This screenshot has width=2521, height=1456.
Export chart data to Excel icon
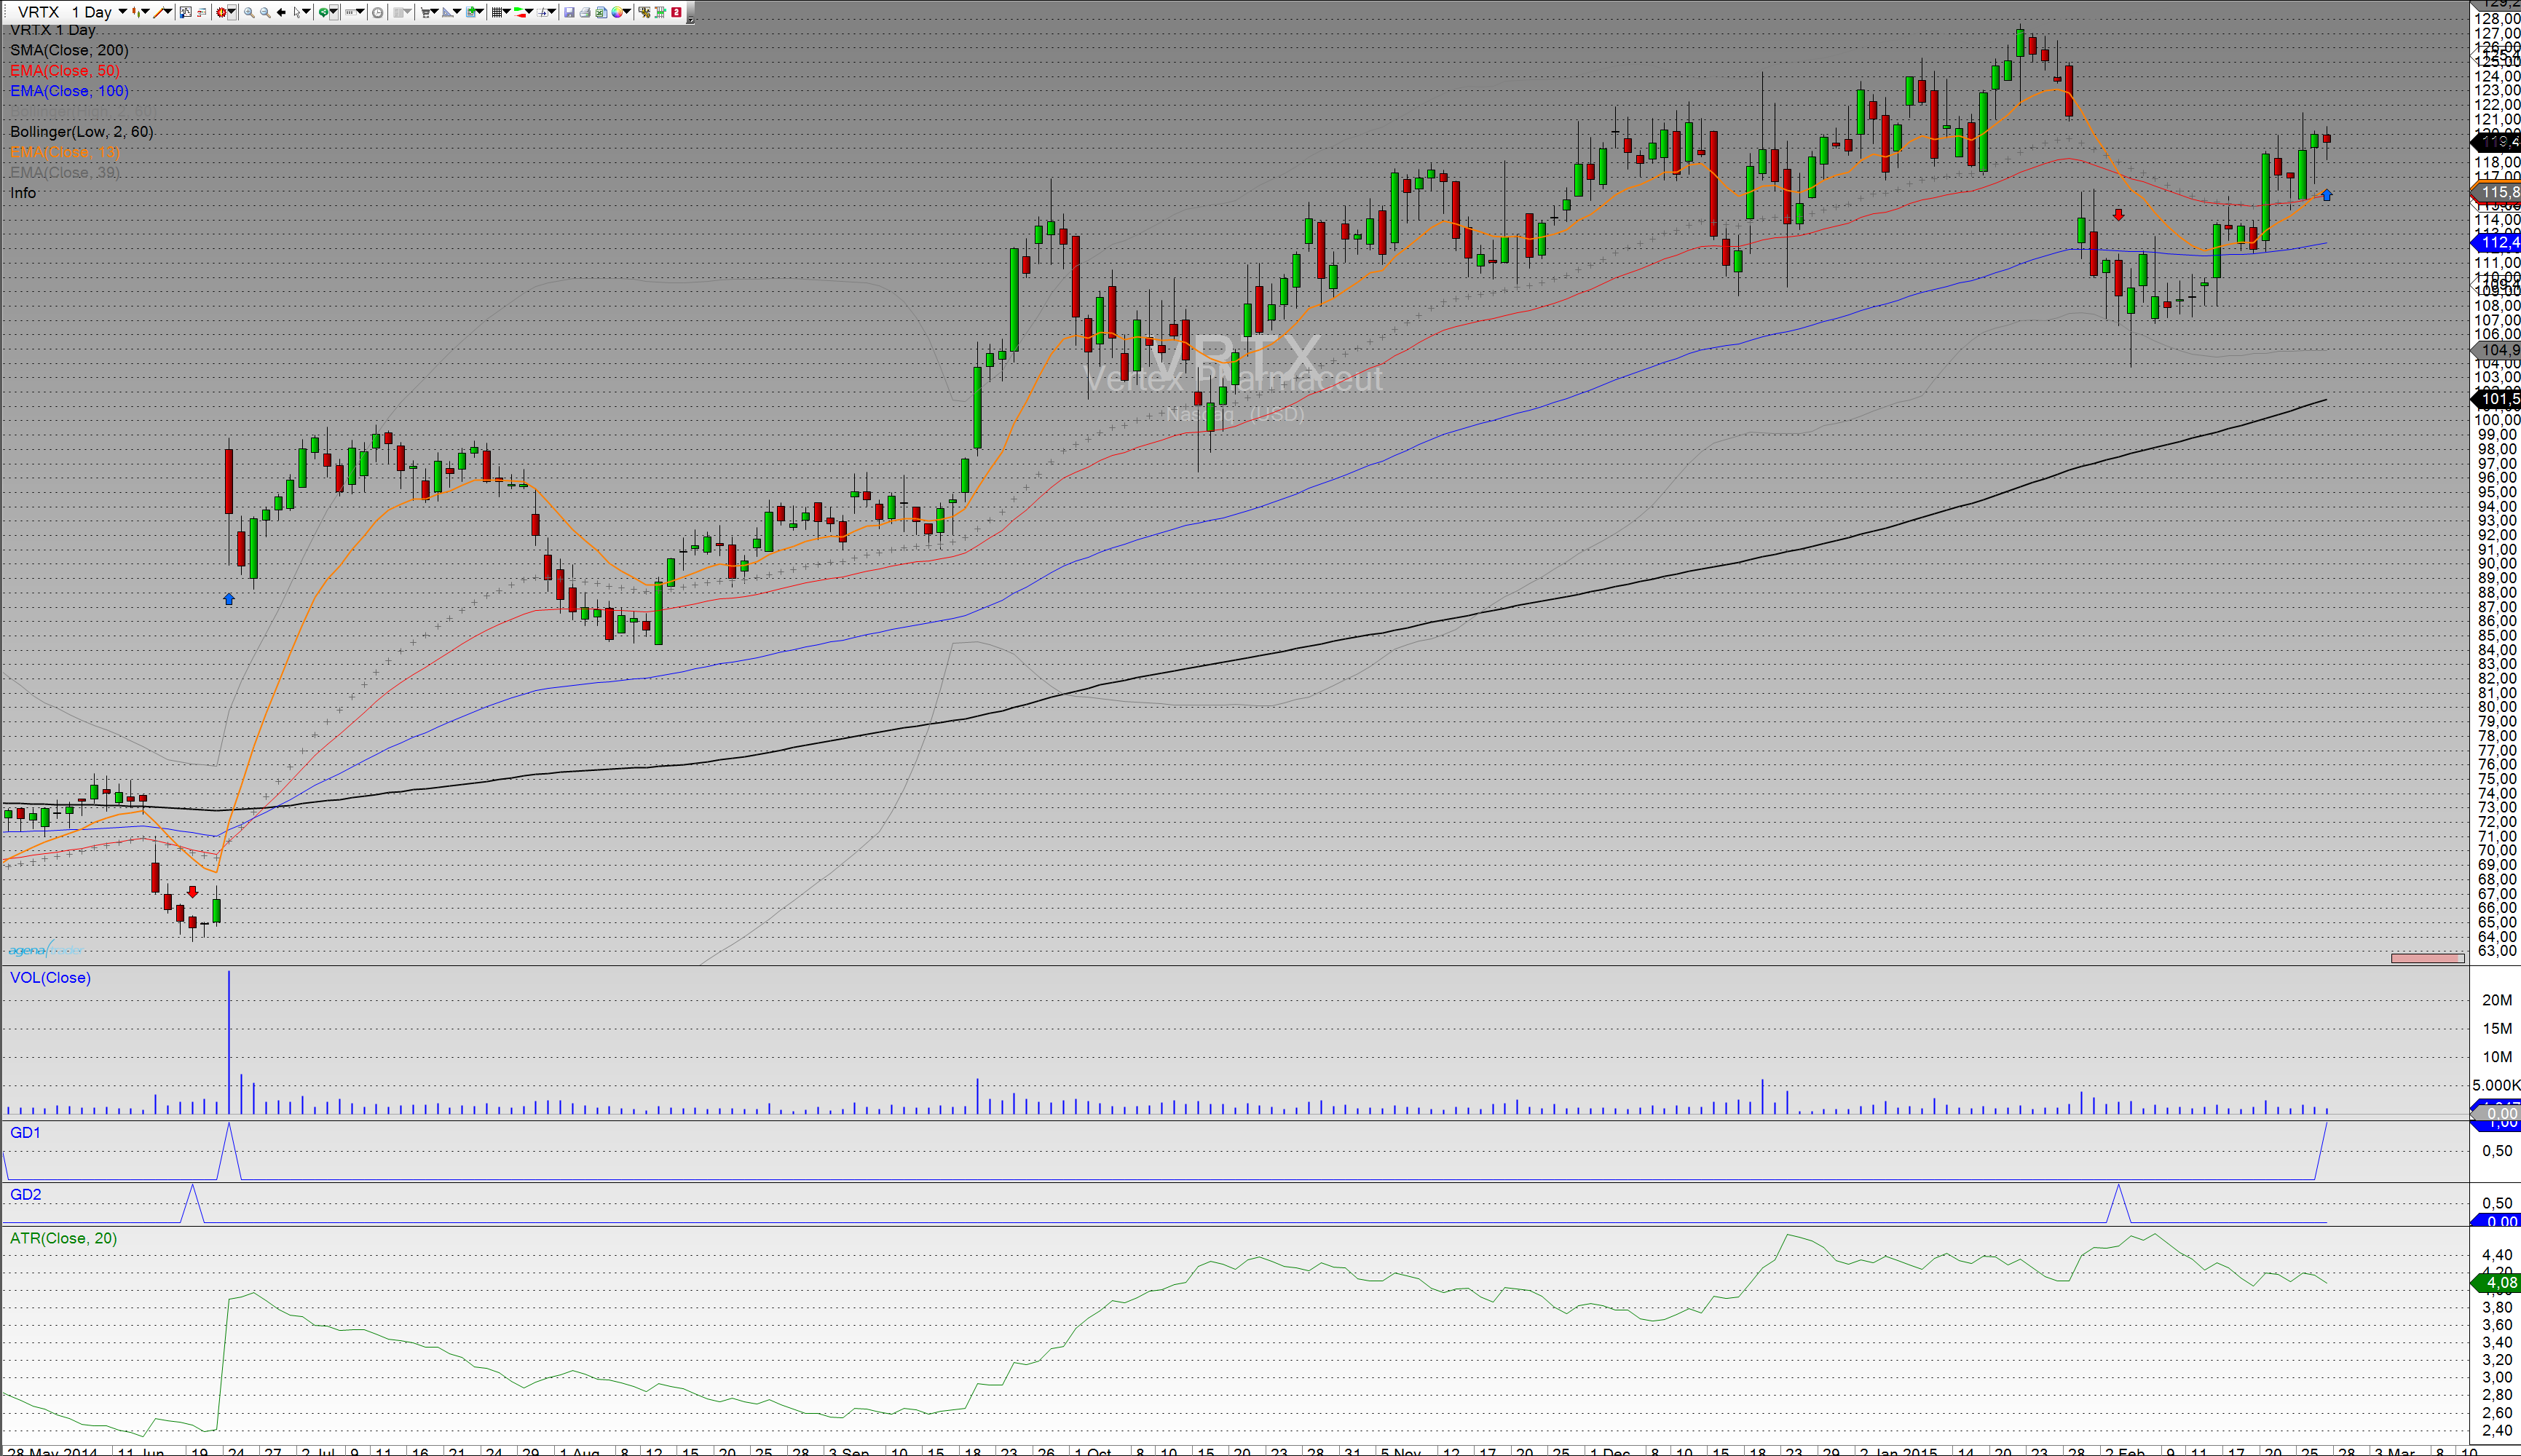pos(601,12)
